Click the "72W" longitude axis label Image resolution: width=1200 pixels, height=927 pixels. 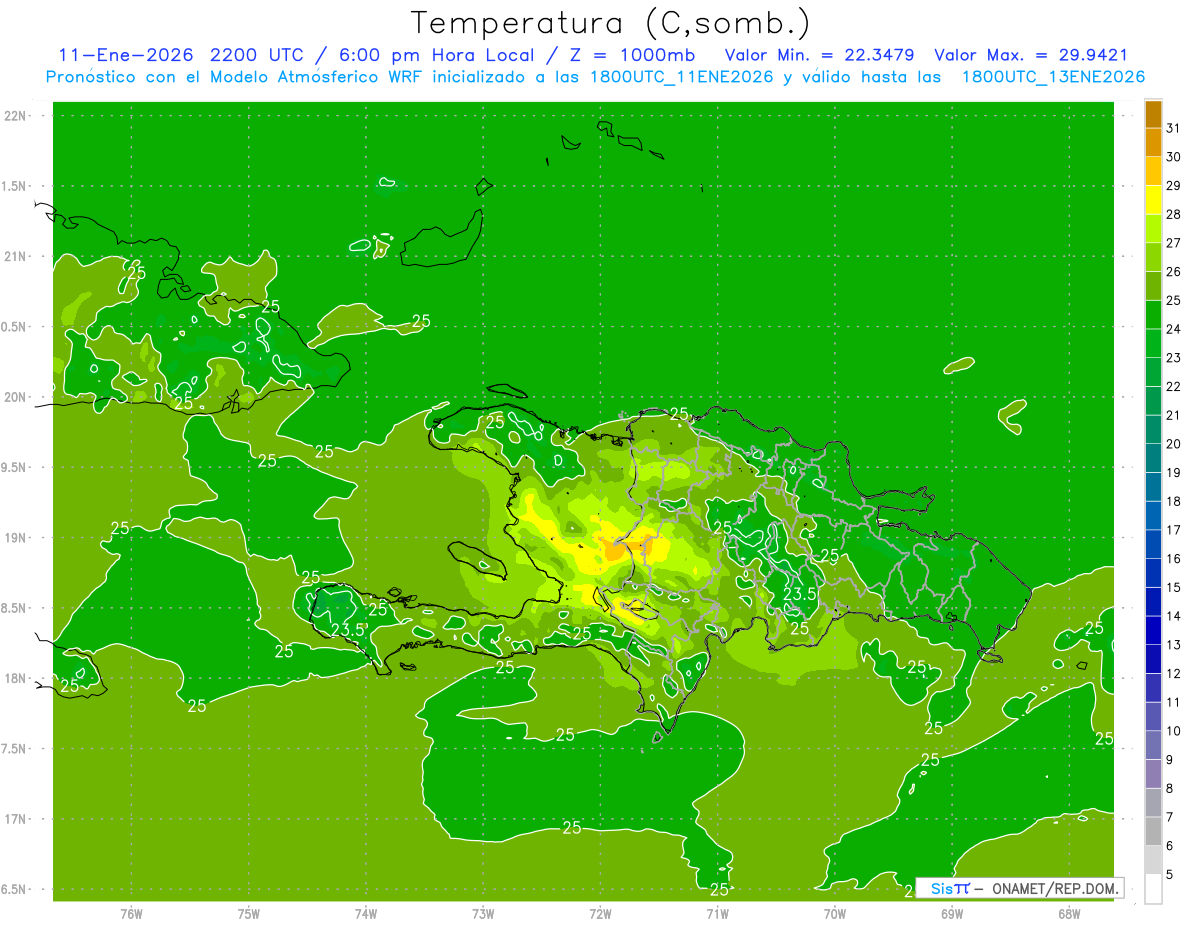[x=600, y=914]
